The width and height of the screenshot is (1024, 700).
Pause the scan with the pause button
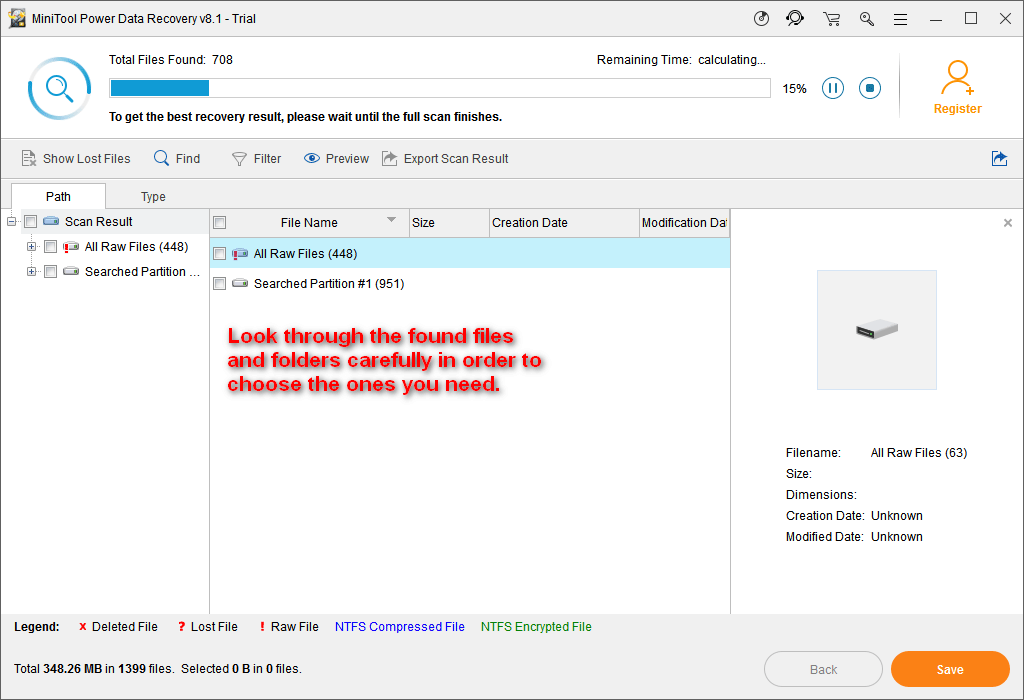[833, 88]
